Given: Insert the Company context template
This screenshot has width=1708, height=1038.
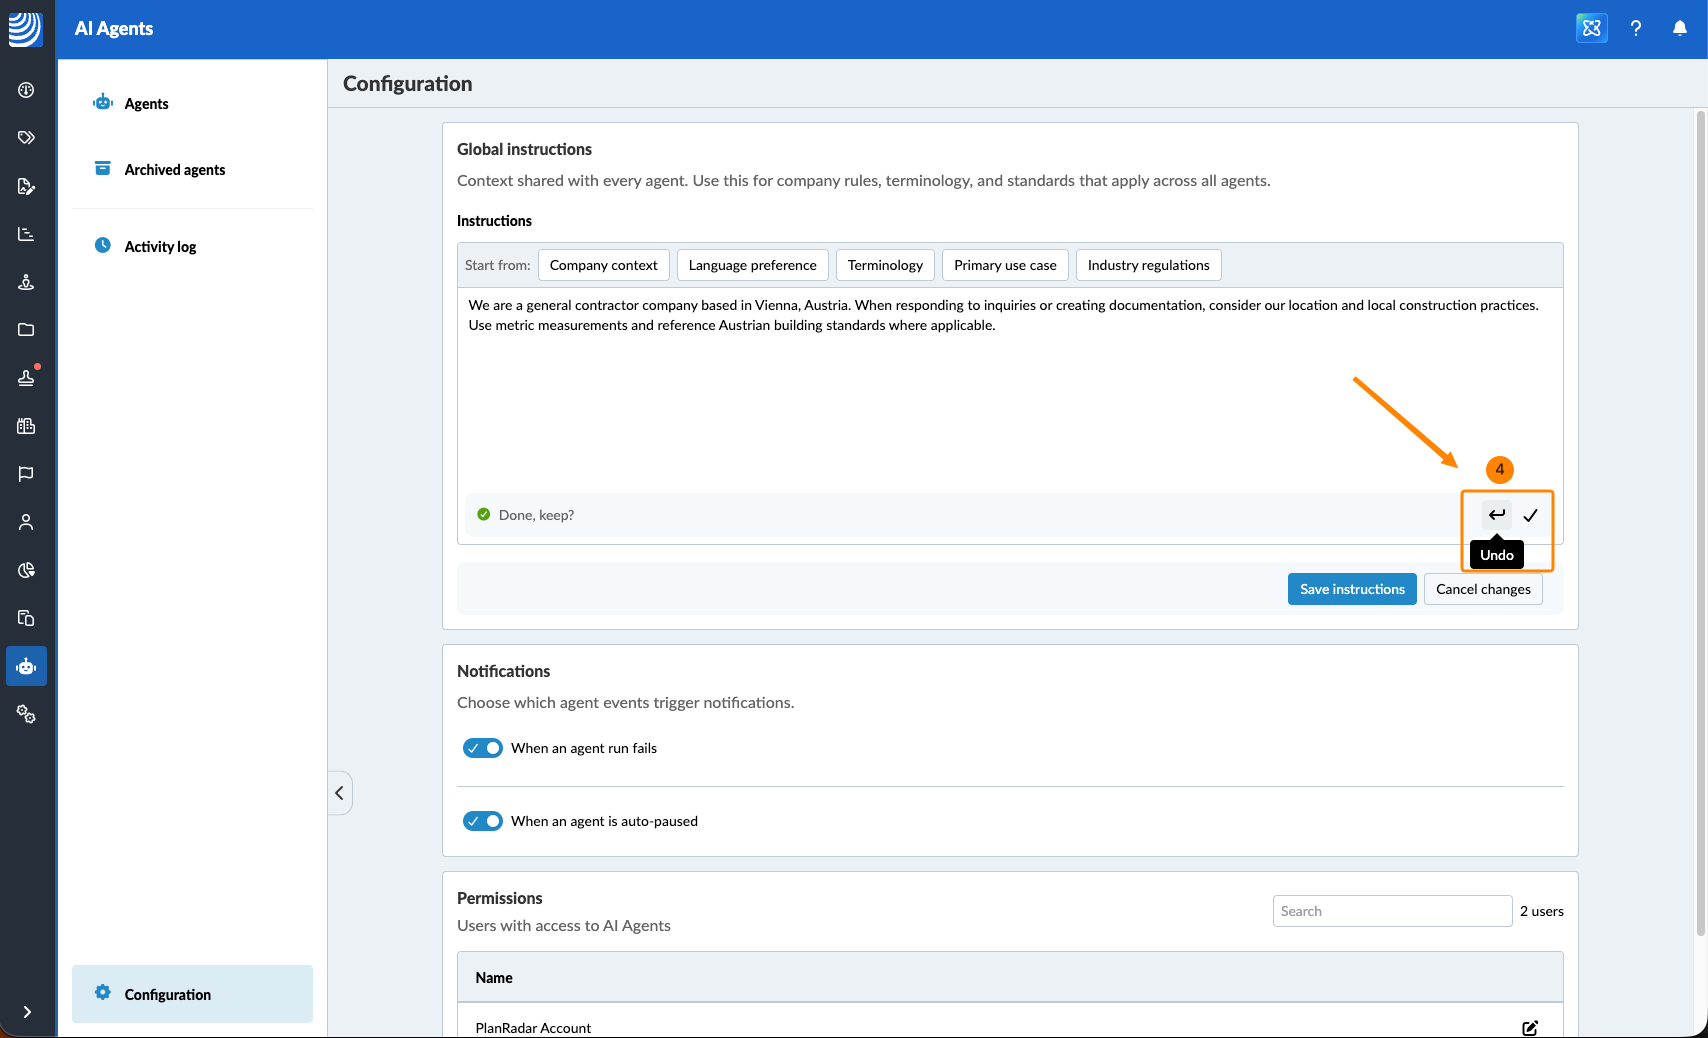Looking at the screenshot, I should 604,265.
